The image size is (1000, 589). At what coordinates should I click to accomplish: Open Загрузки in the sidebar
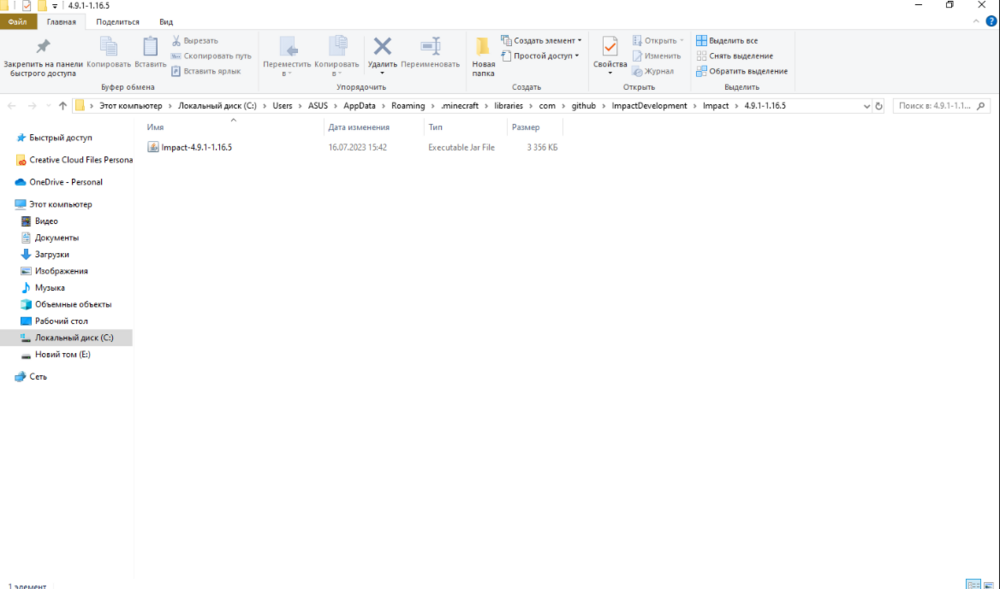click(x=52, y=254)
